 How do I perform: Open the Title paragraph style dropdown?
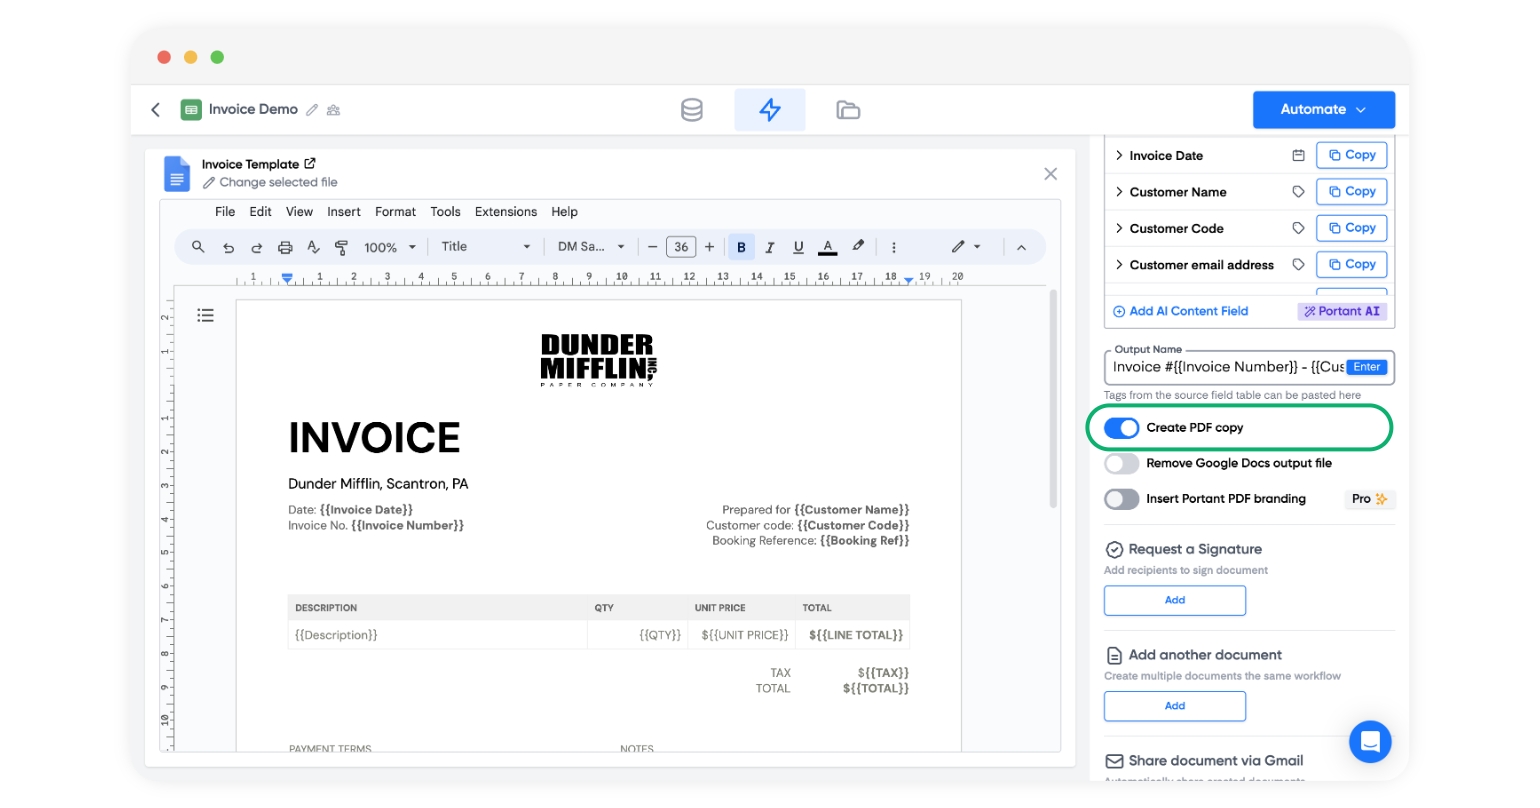[485, 247]
